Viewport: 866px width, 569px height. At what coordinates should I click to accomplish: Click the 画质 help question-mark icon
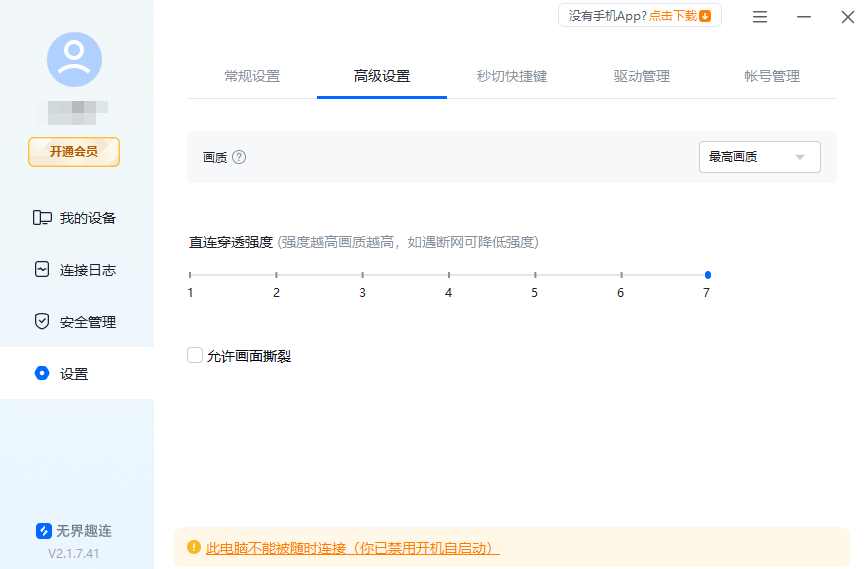coord(239,157)
